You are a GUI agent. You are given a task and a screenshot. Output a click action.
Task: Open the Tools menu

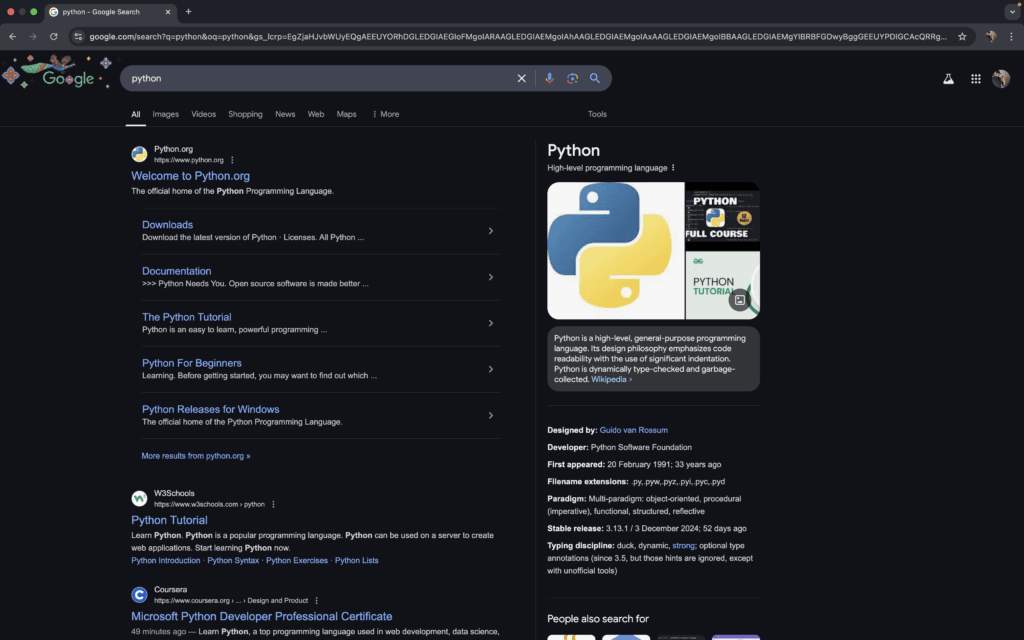click(x=597, y=114)
